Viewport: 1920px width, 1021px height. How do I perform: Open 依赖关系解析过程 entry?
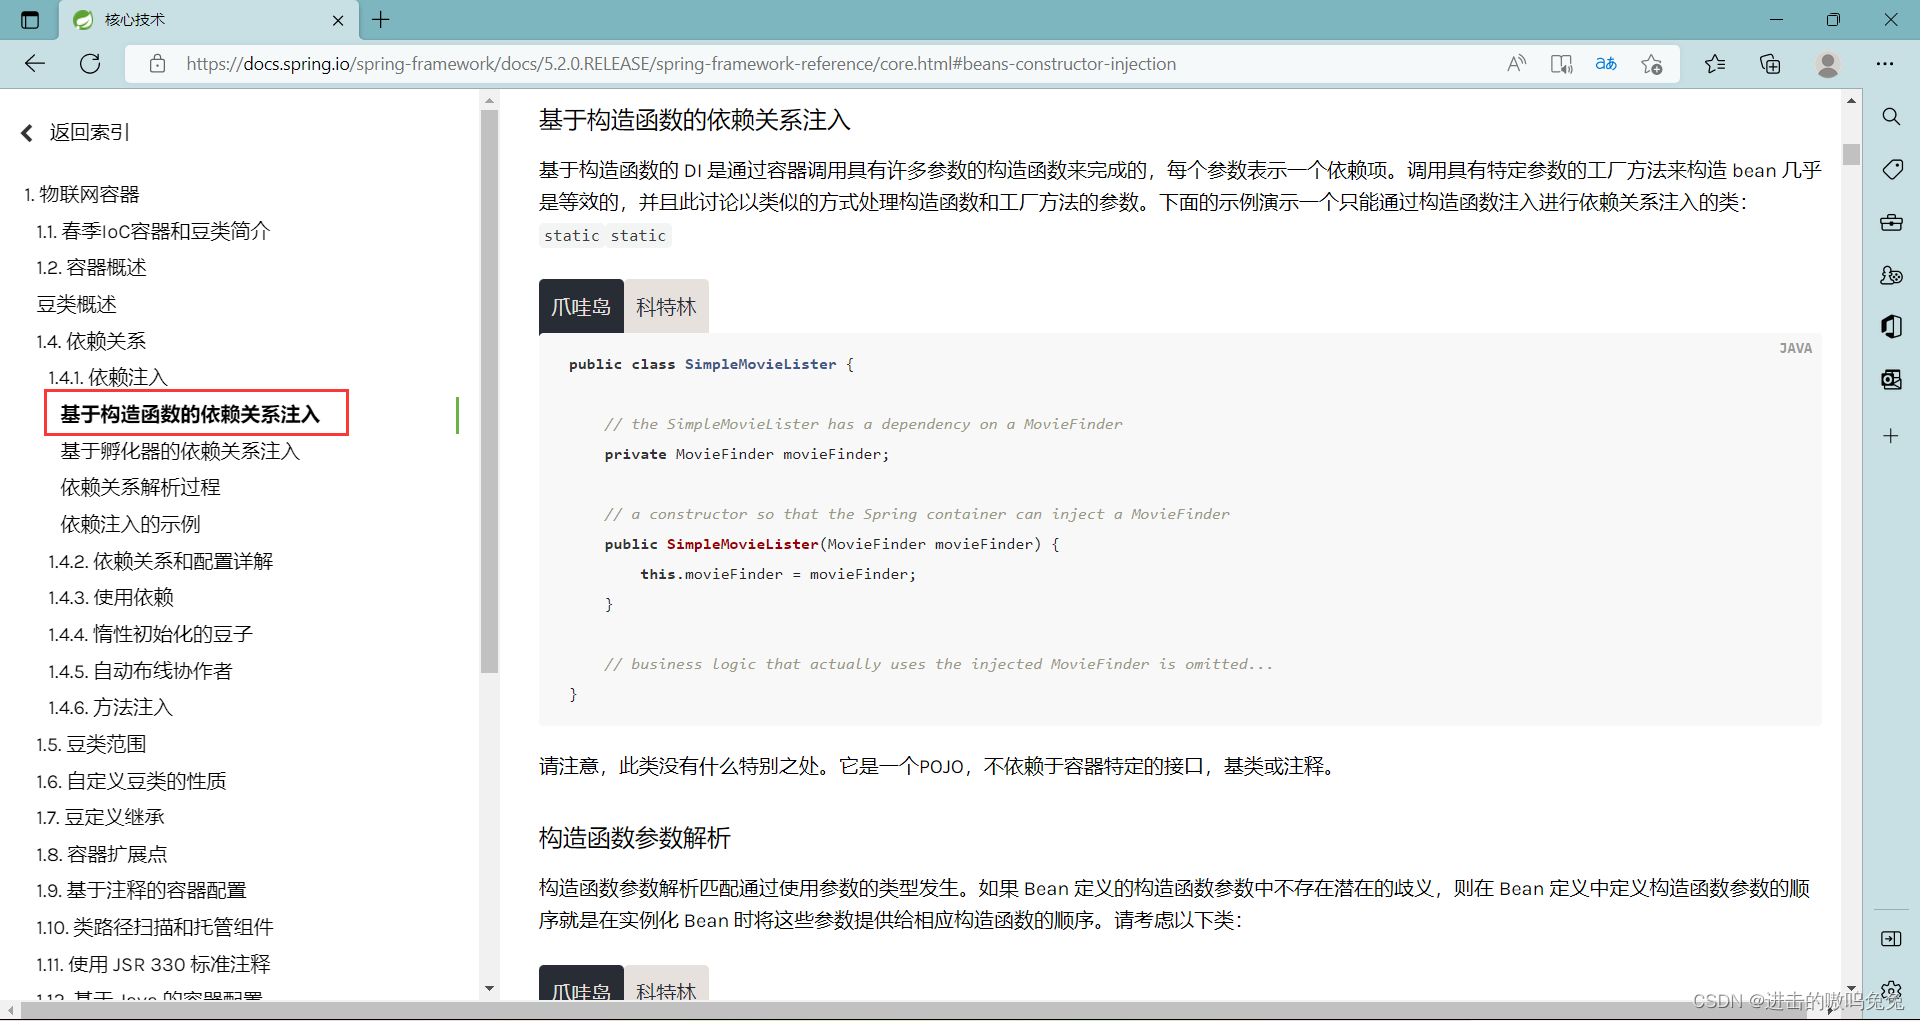click(140, 487)
